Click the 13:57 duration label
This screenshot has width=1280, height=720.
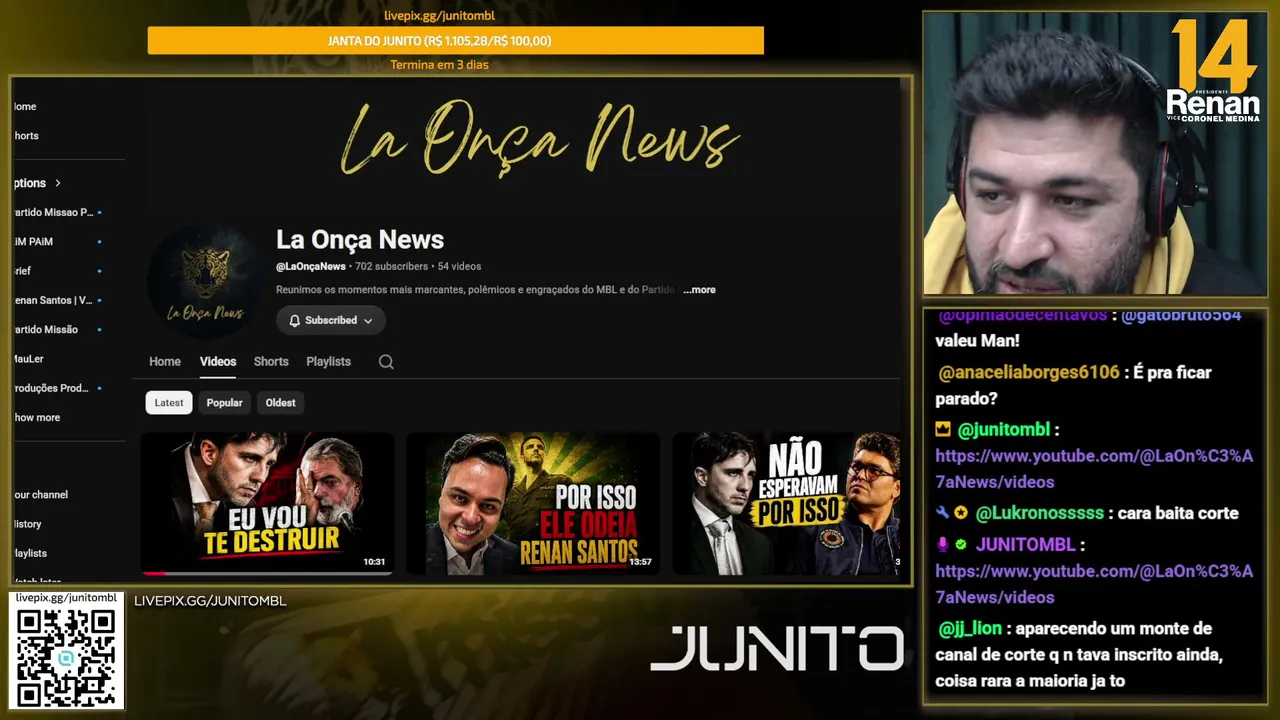pyautogui.click(x=640, y=562)
